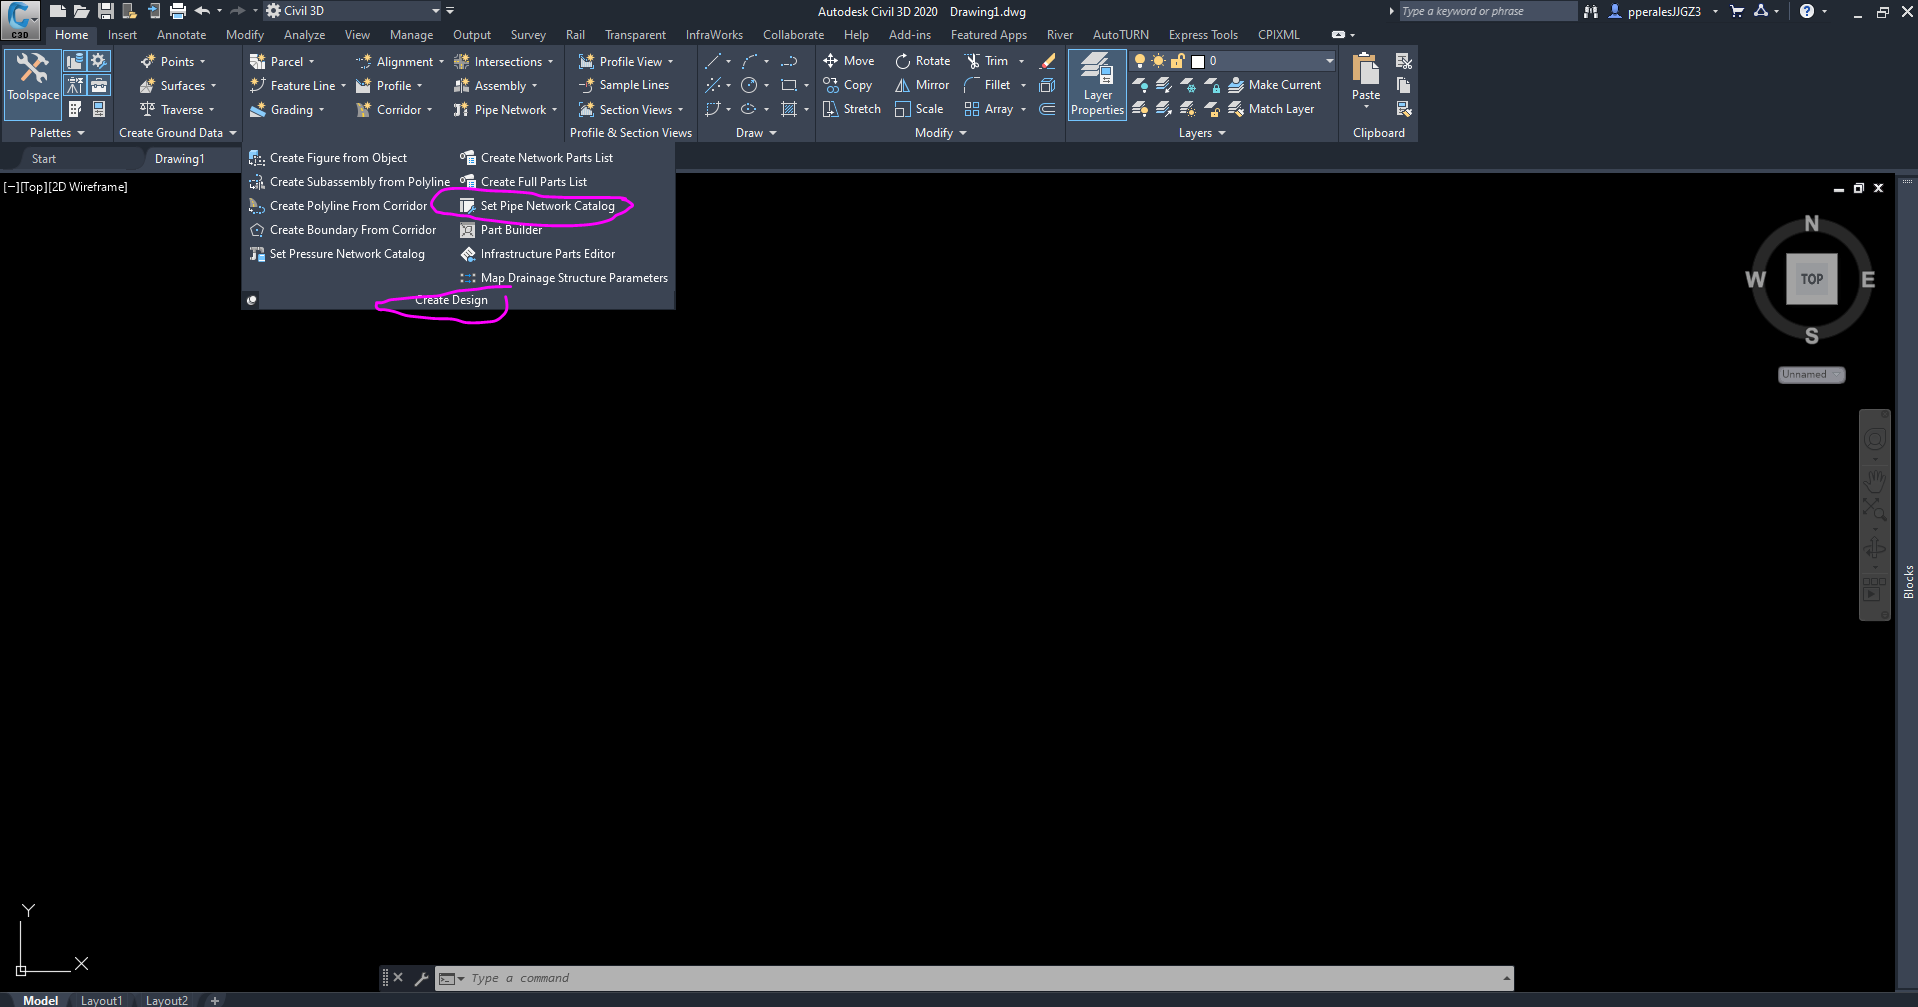Click the Make Current layer button

pos(1275,85)
